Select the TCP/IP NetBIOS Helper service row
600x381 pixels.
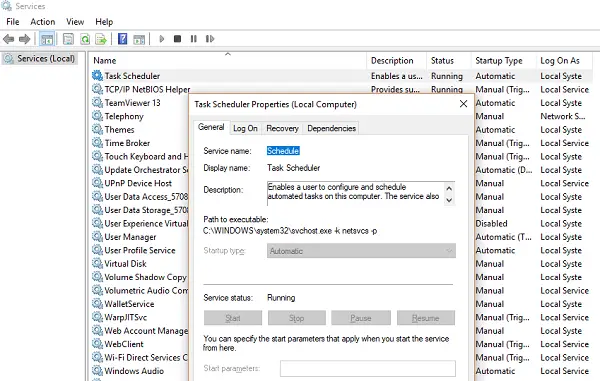(x=147, y=89)
